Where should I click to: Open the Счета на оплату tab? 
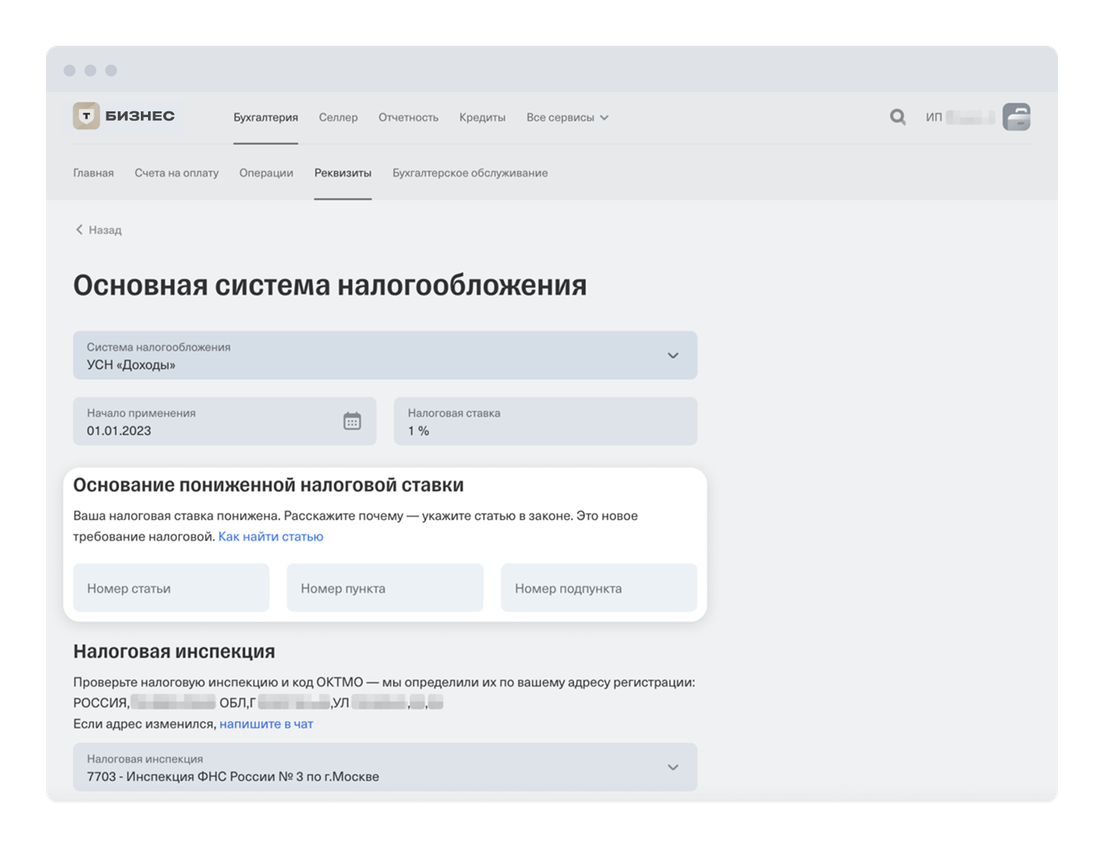point(176,173)
